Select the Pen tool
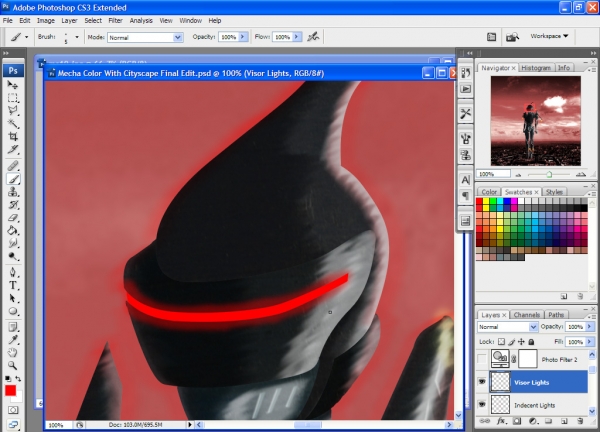This screenshot has width=600, height=432. click(x=13, y=272)
